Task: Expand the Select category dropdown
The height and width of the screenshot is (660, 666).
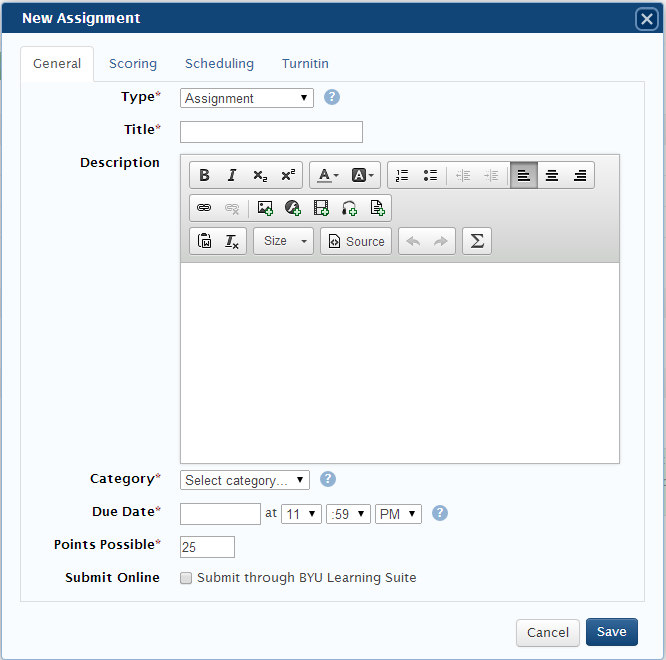Action: tap(245, 480)
